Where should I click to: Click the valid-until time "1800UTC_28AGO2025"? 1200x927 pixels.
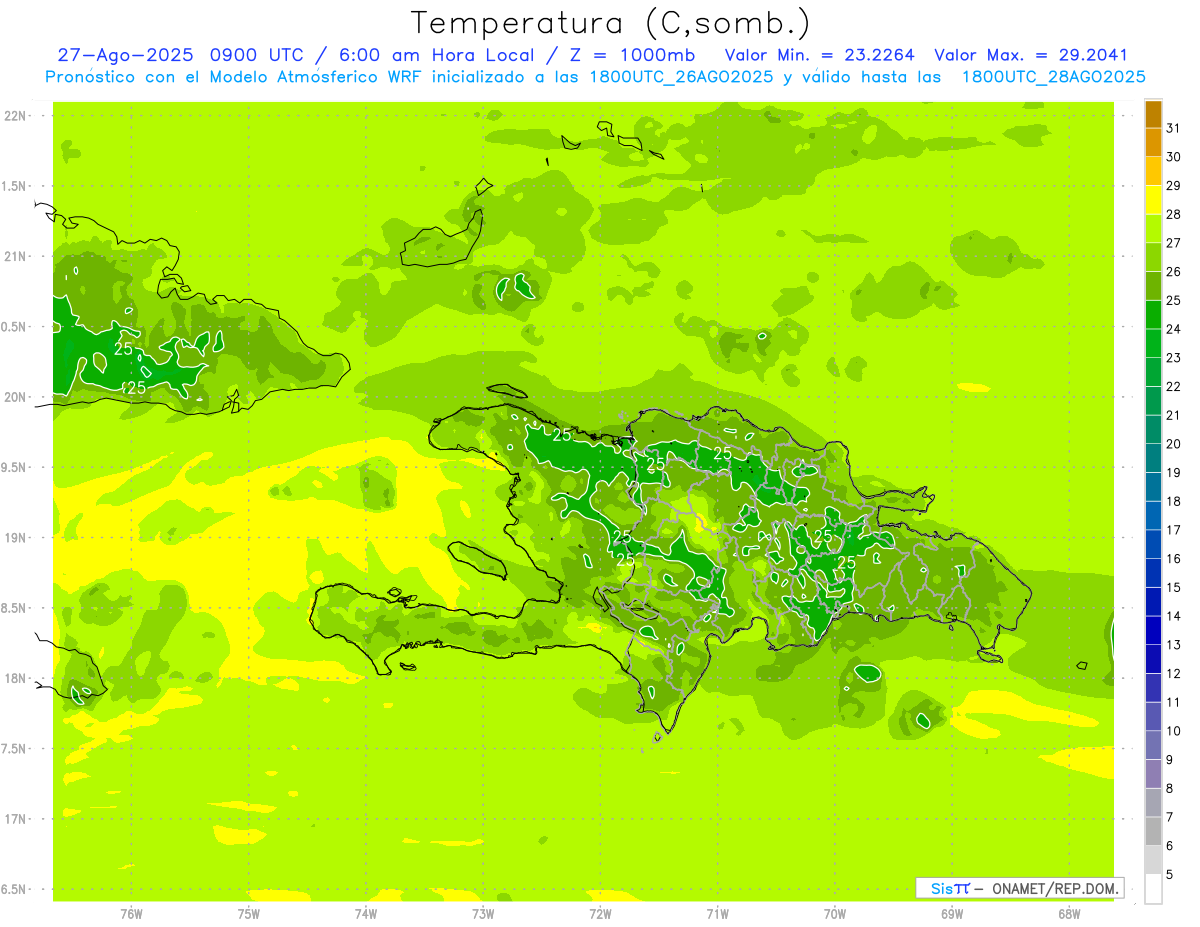coord(1053,77)
